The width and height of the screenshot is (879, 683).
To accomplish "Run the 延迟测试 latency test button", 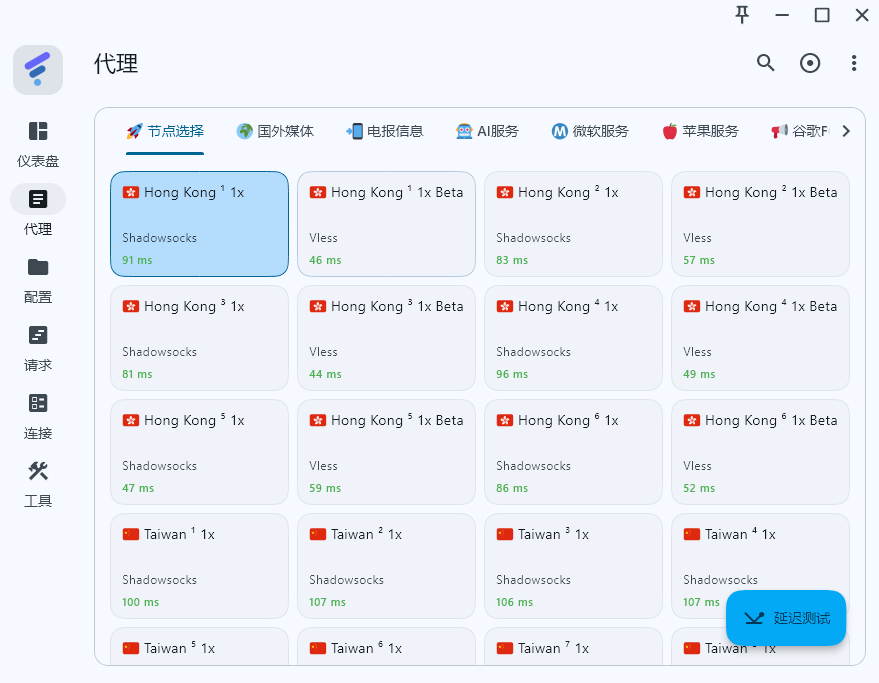I will pyautogui.click(x=786, y=618).
